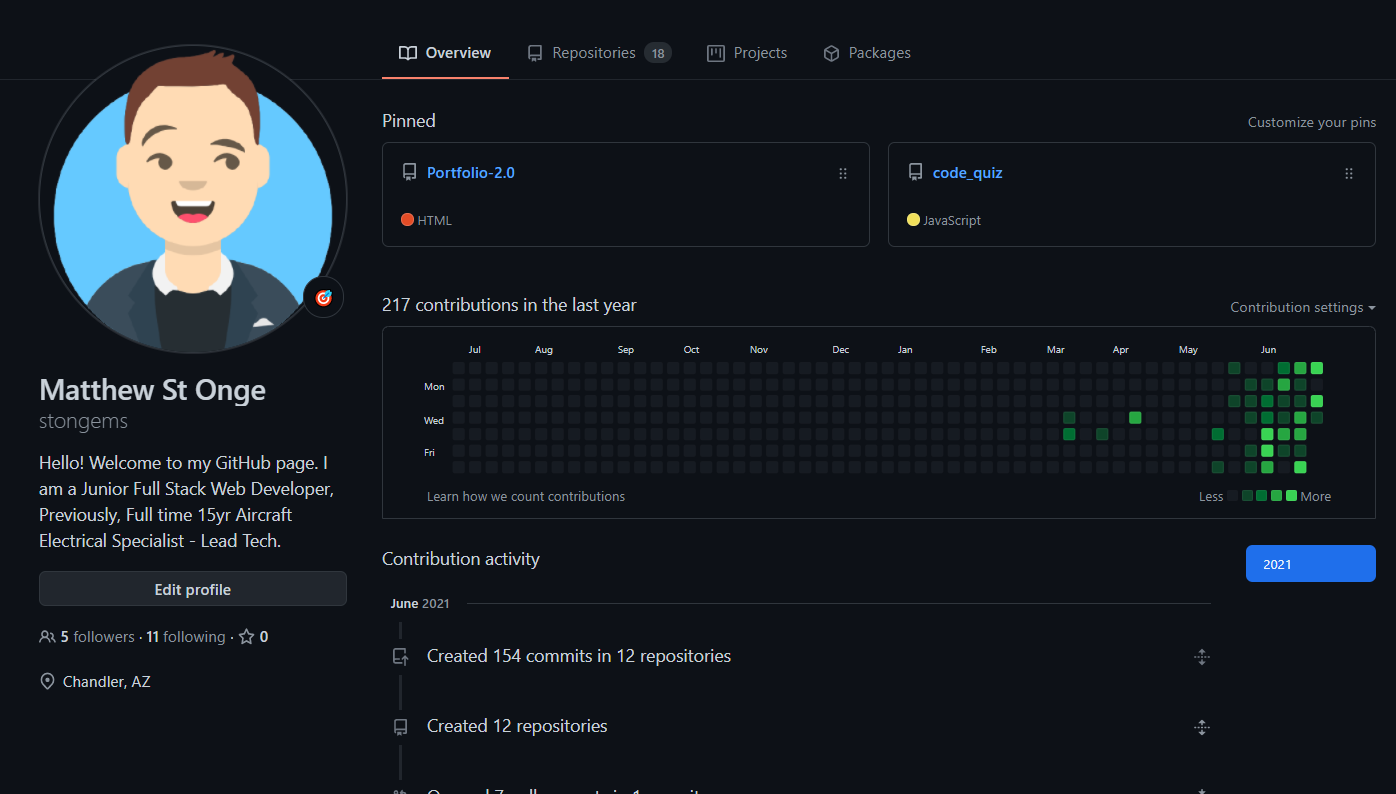Click the repository icon beside code_quiz
1396x794 pixels.
point(915,172)
